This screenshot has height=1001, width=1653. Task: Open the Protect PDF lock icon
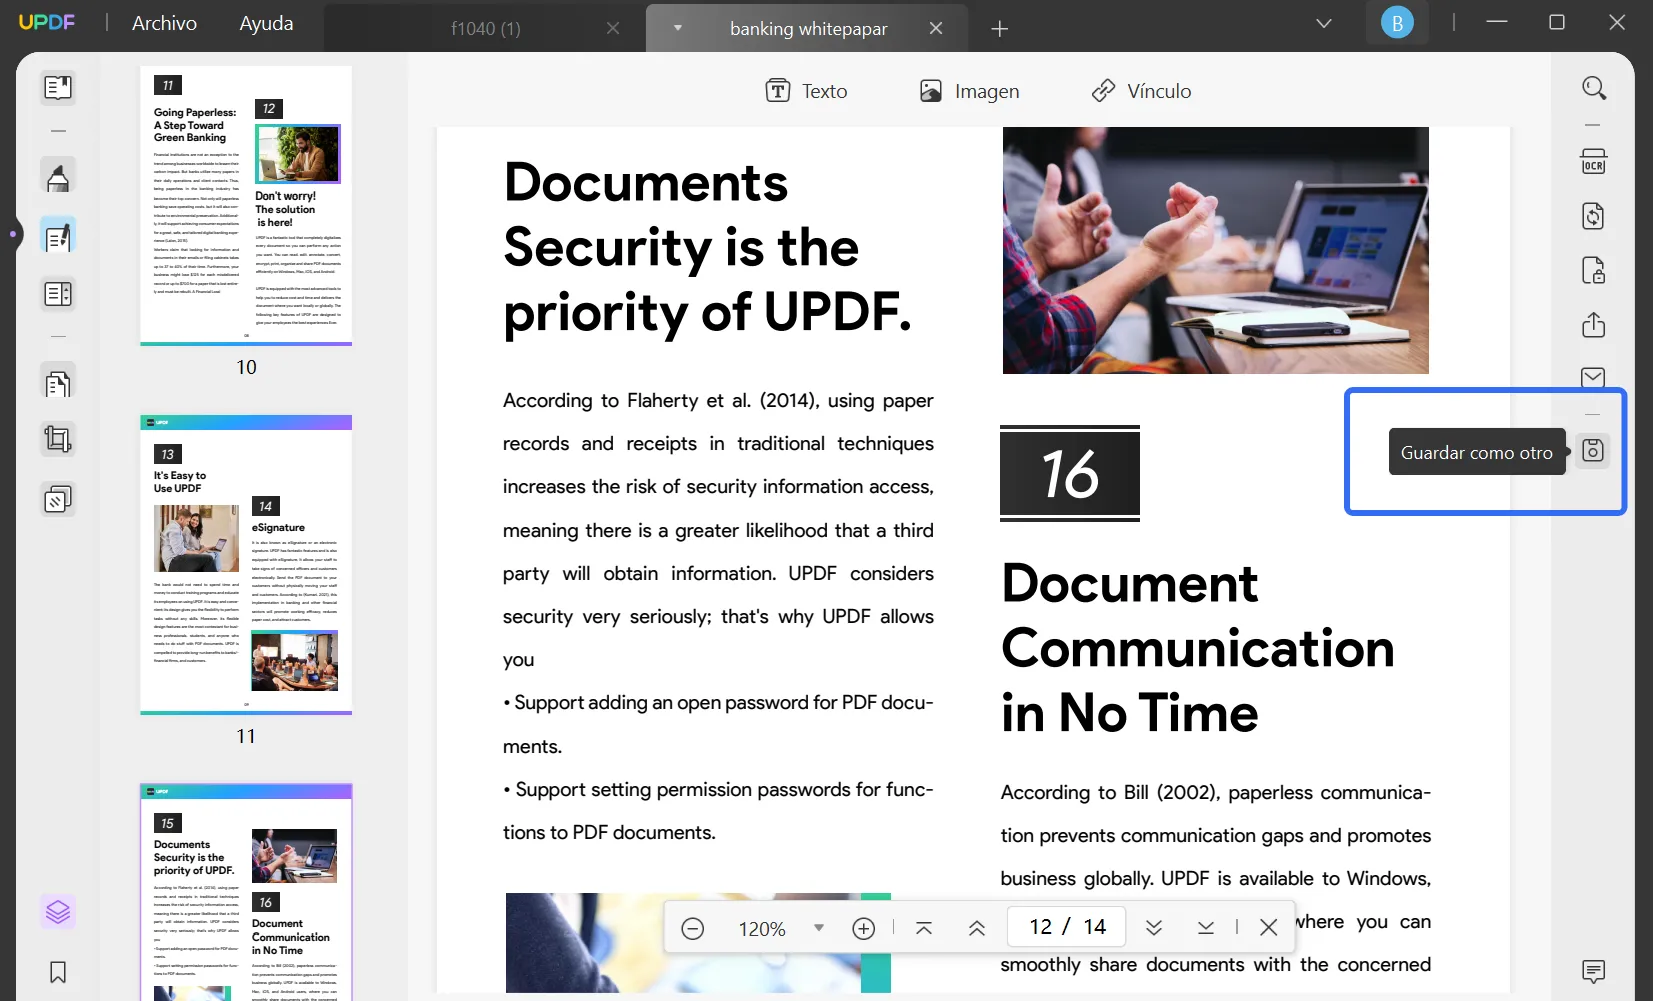coord(1594,271)
